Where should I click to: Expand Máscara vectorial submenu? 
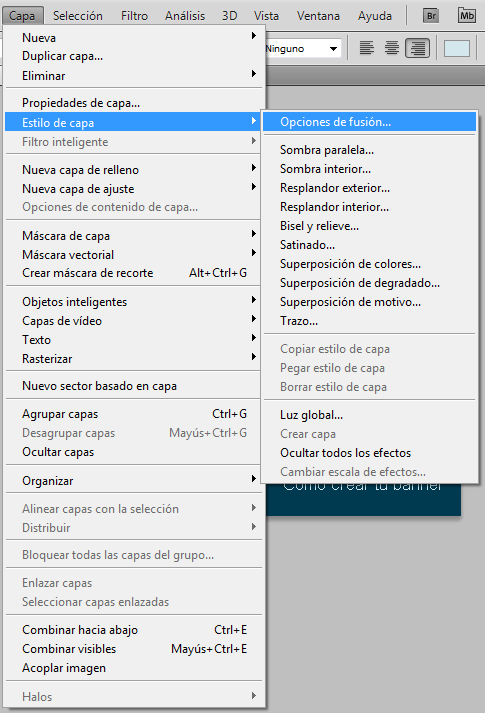click(x=134, y=255)
